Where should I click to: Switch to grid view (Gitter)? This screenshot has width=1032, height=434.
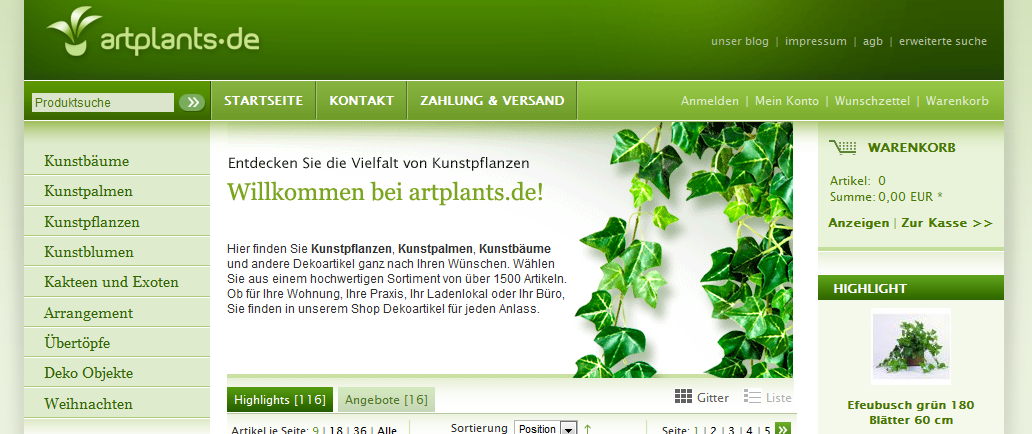701,397
